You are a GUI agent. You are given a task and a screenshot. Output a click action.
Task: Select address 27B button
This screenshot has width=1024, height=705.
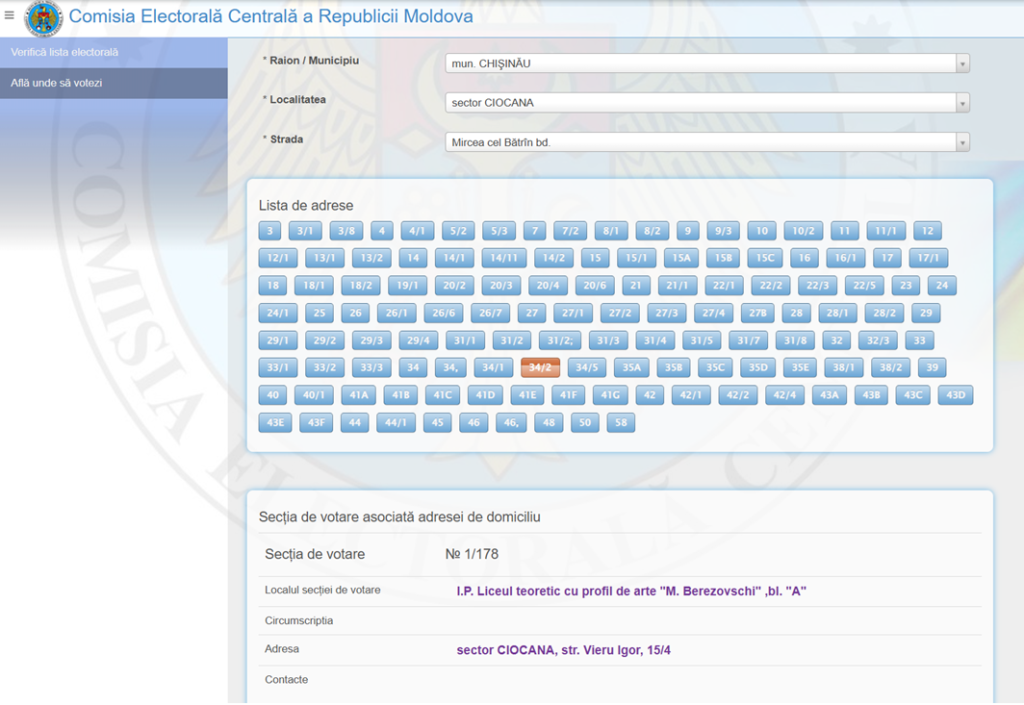tap(759, 313)
